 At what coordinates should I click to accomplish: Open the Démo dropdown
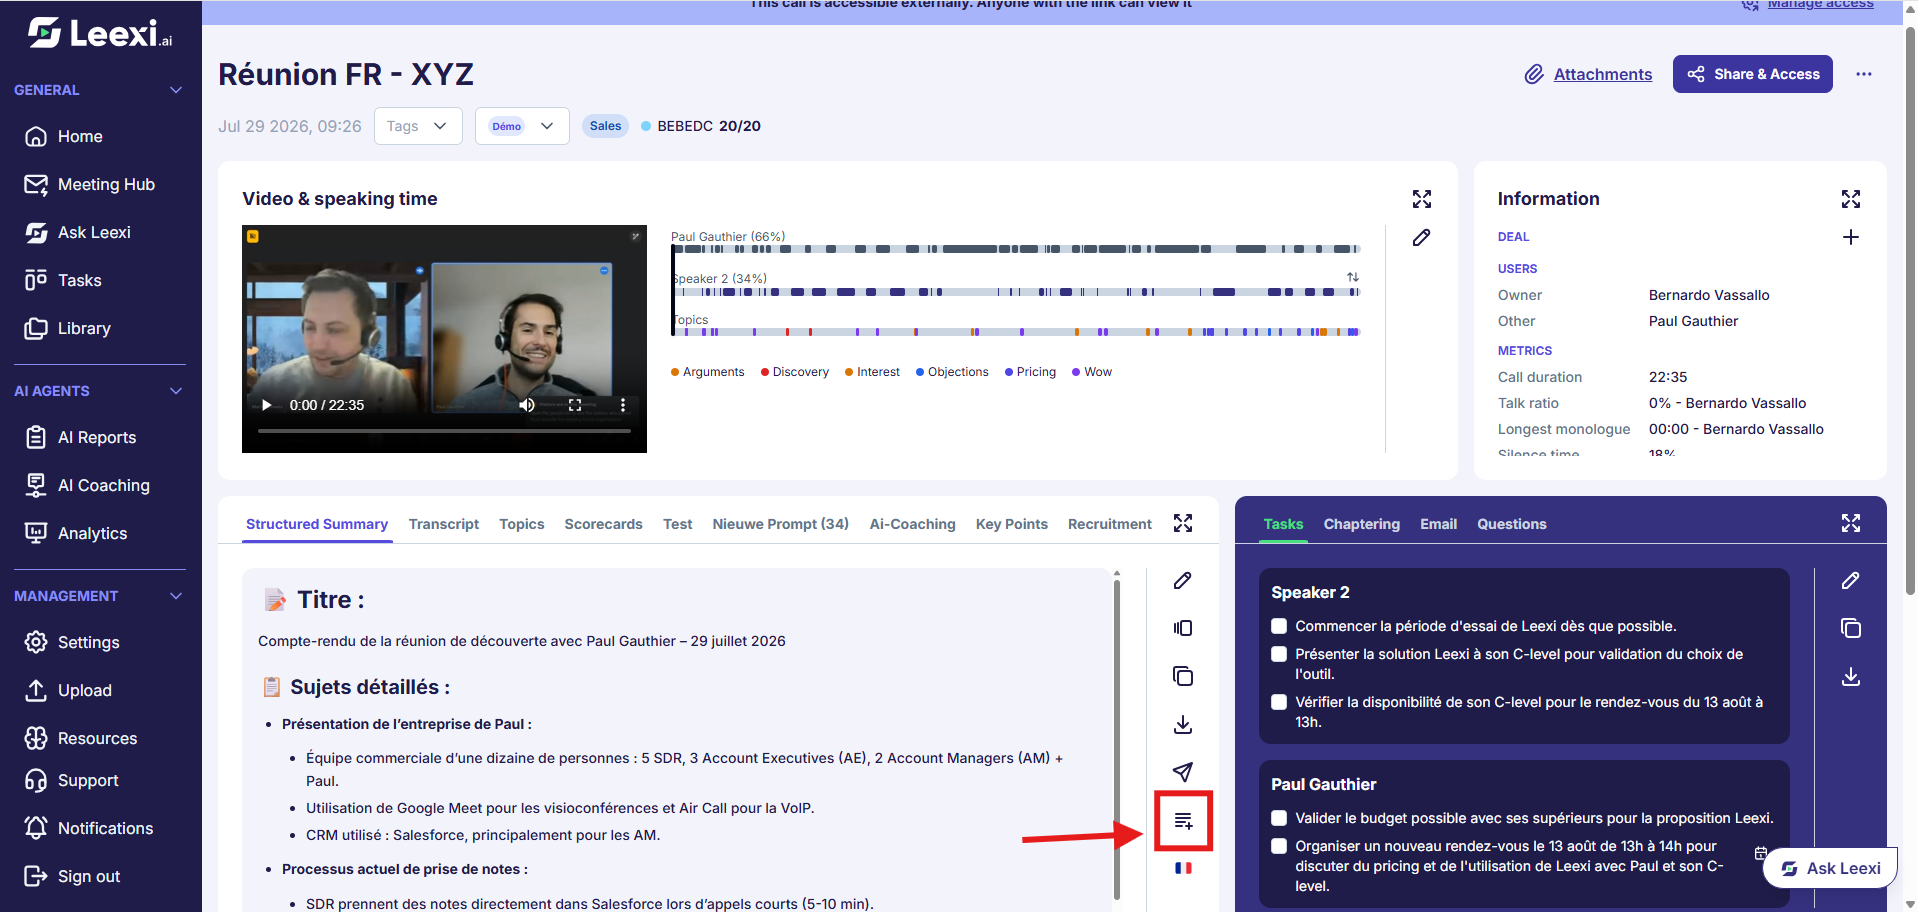522,126
